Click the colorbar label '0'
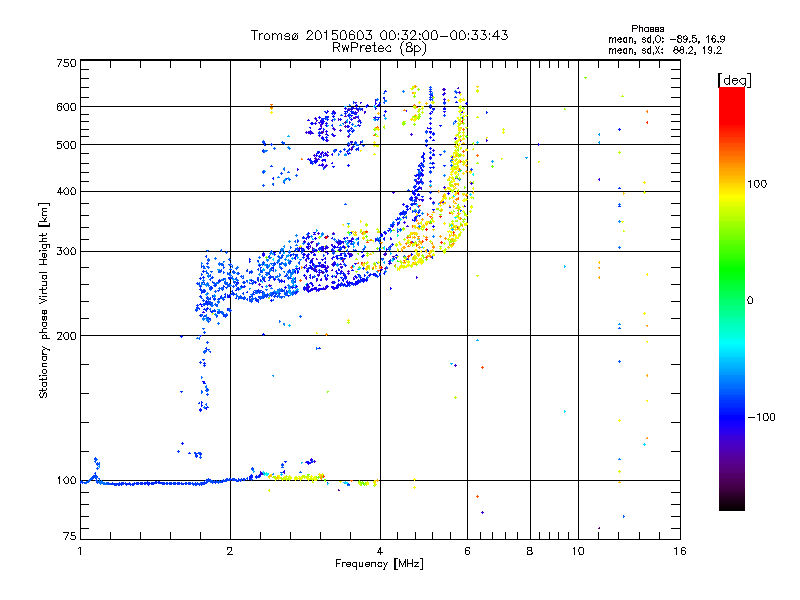 pos(750,301)
